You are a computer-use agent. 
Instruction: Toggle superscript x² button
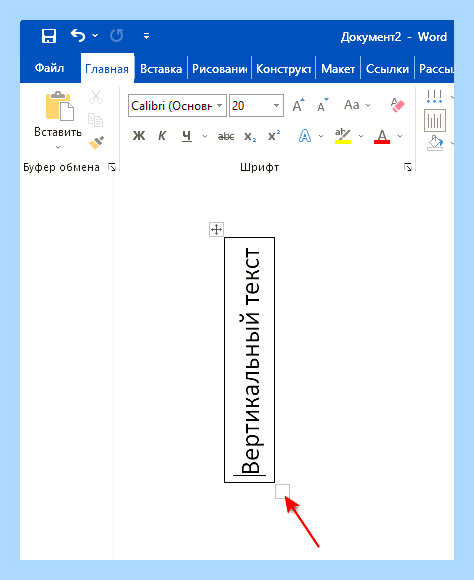pos(274,136)
